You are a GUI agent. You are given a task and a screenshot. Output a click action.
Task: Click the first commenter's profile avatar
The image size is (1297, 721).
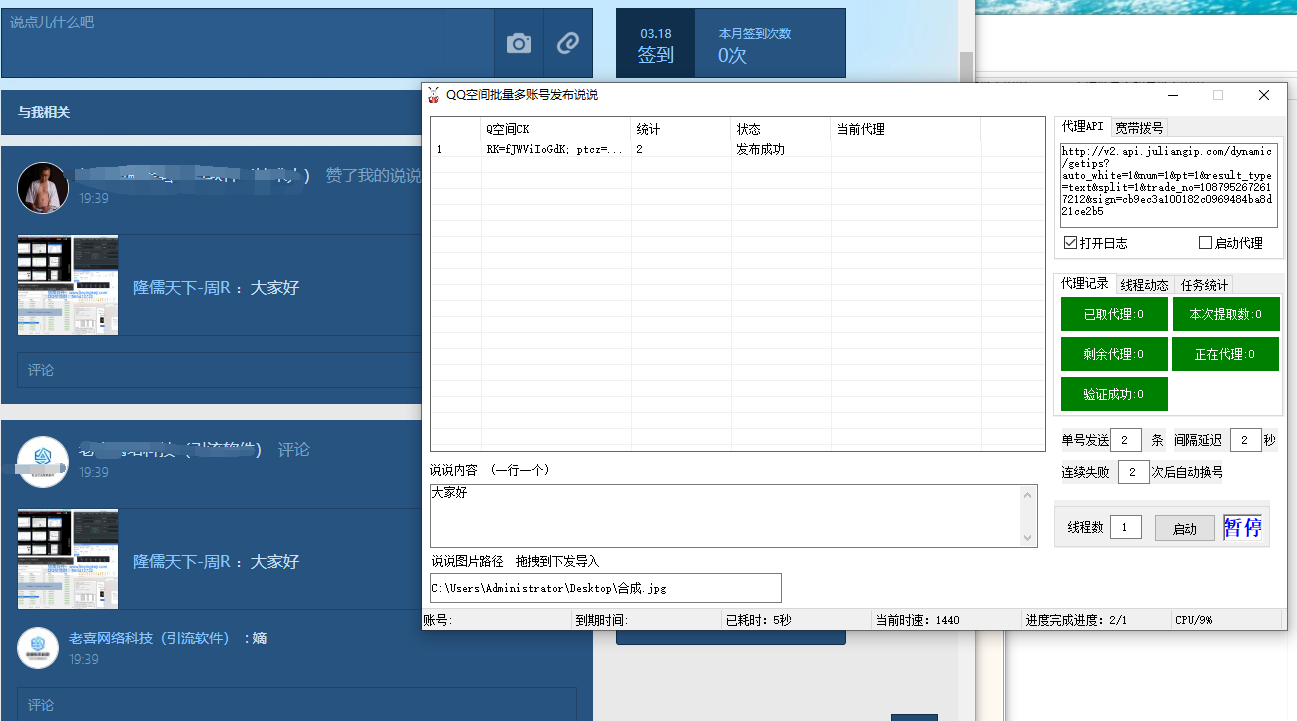pyautogui.click(x=43, y=187)
